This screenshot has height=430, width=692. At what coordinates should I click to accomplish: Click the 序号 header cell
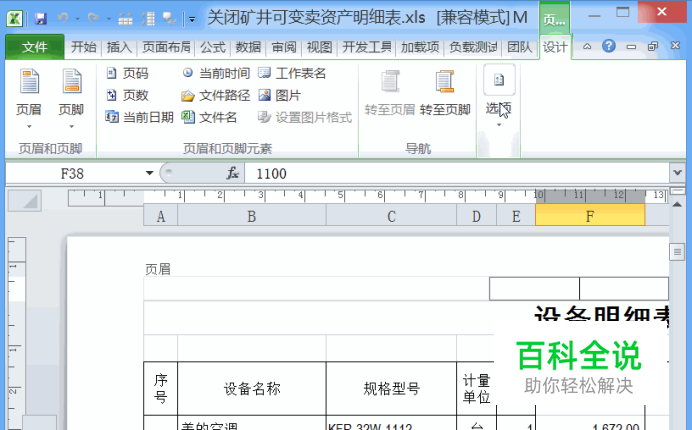(x=161, y=389)
